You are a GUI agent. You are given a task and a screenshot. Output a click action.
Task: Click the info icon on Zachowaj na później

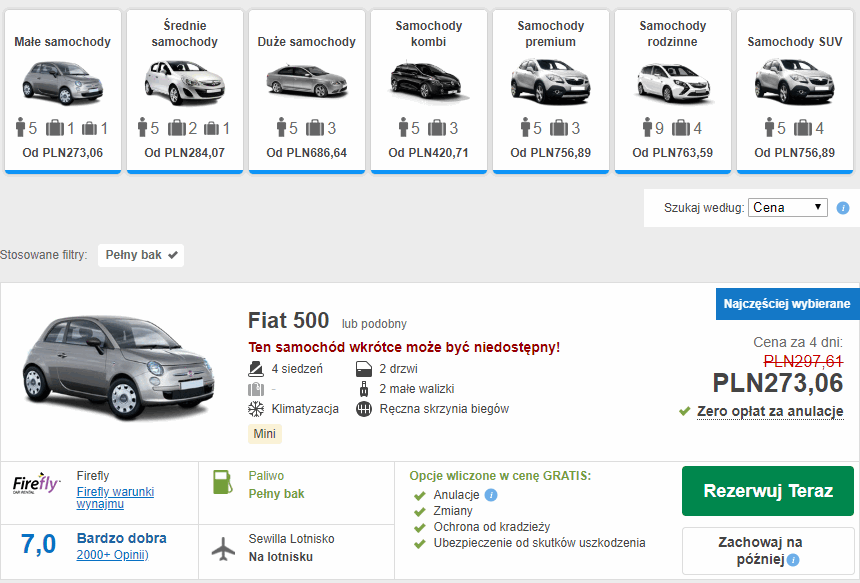[x=793, y=560]
